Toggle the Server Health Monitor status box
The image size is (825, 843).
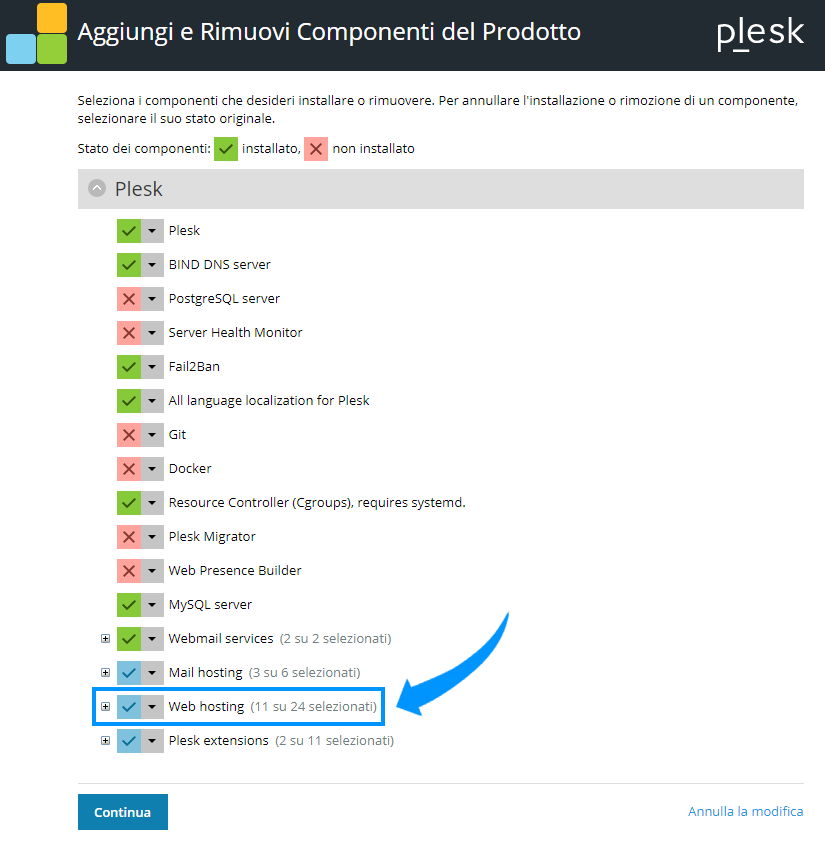(x=129, y=333)
